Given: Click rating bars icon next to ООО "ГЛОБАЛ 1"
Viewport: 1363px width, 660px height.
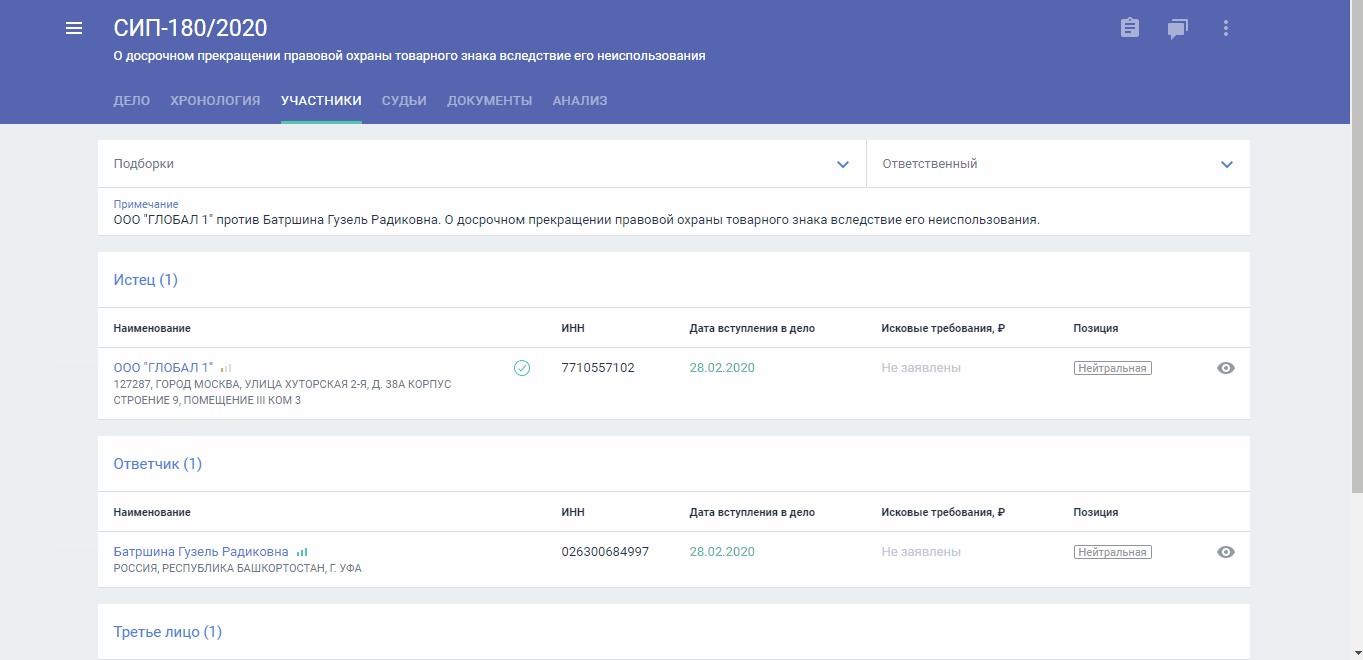Looking at the screenshot, I should [226, 368].
